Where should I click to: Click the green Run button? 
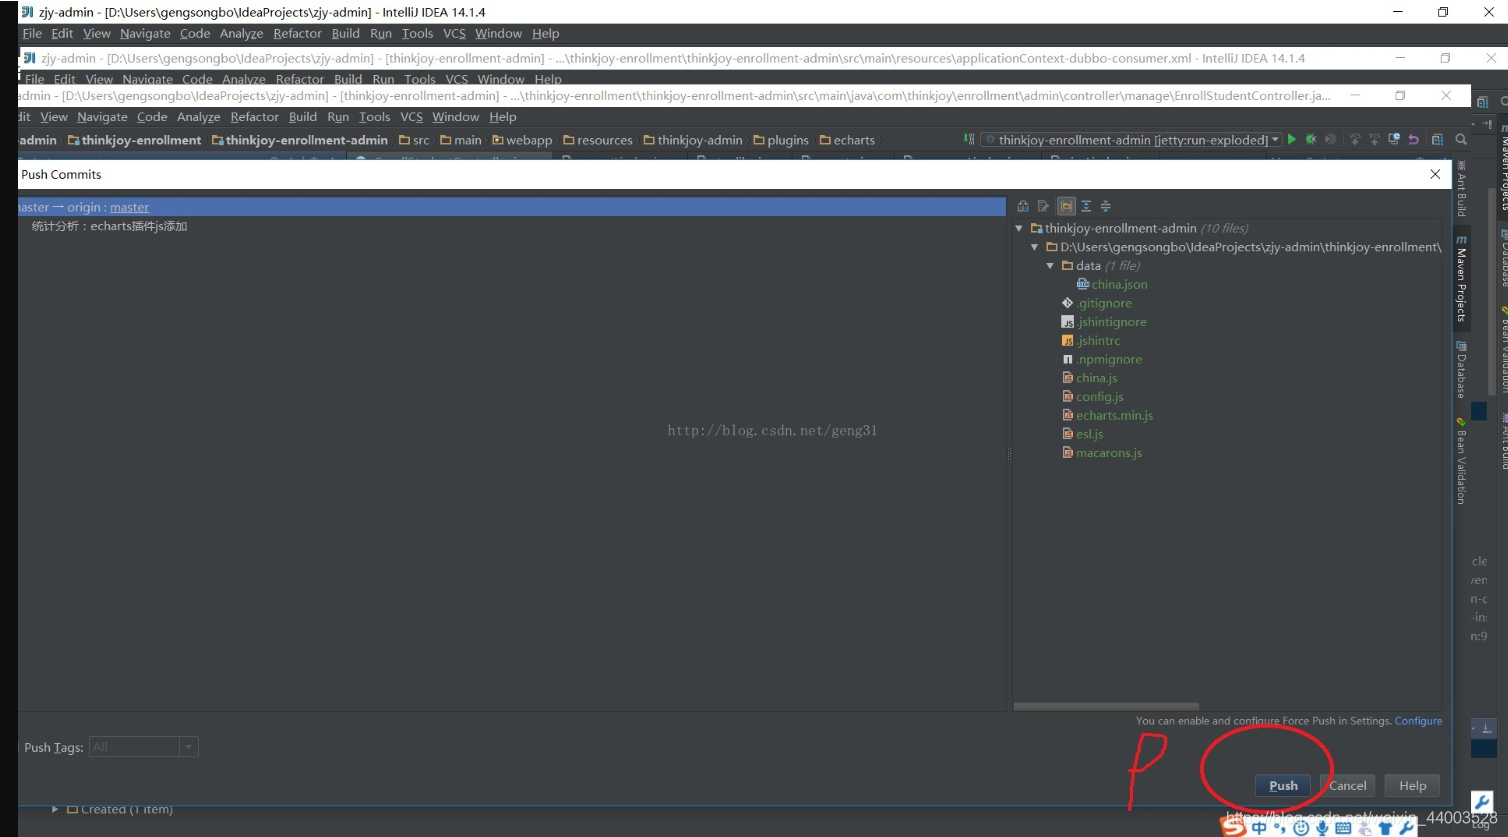(x=1292, y=140)
